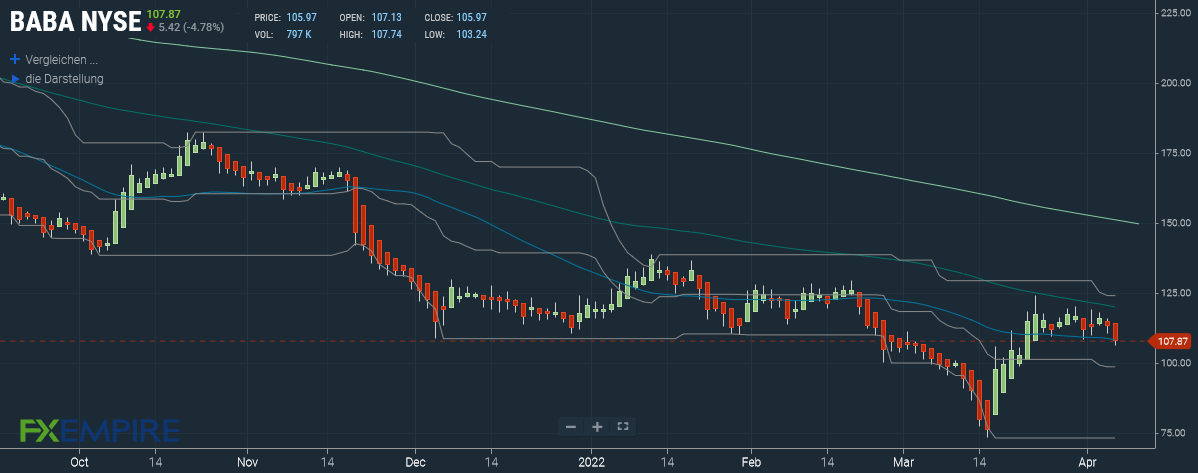This screenshot has height=473, width=1198.
Task: Click the zoom in plus button
Action: (597, 426)
